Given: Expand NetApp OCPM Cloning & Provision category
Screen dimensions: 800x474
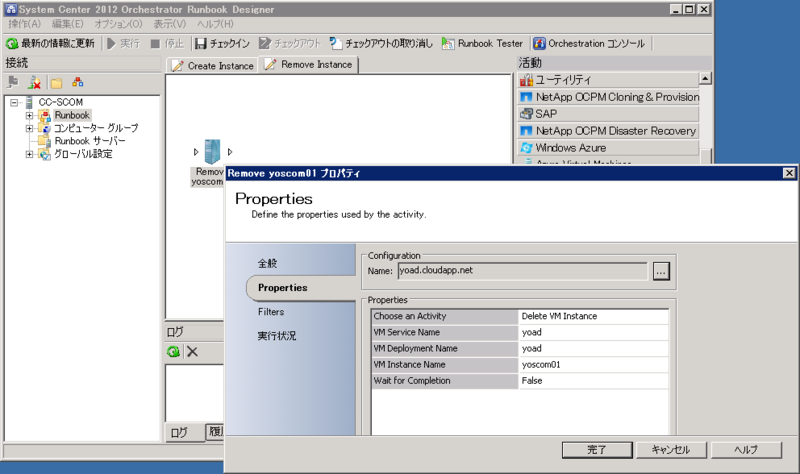Looking at the screenshot, I should coord(608,97).
